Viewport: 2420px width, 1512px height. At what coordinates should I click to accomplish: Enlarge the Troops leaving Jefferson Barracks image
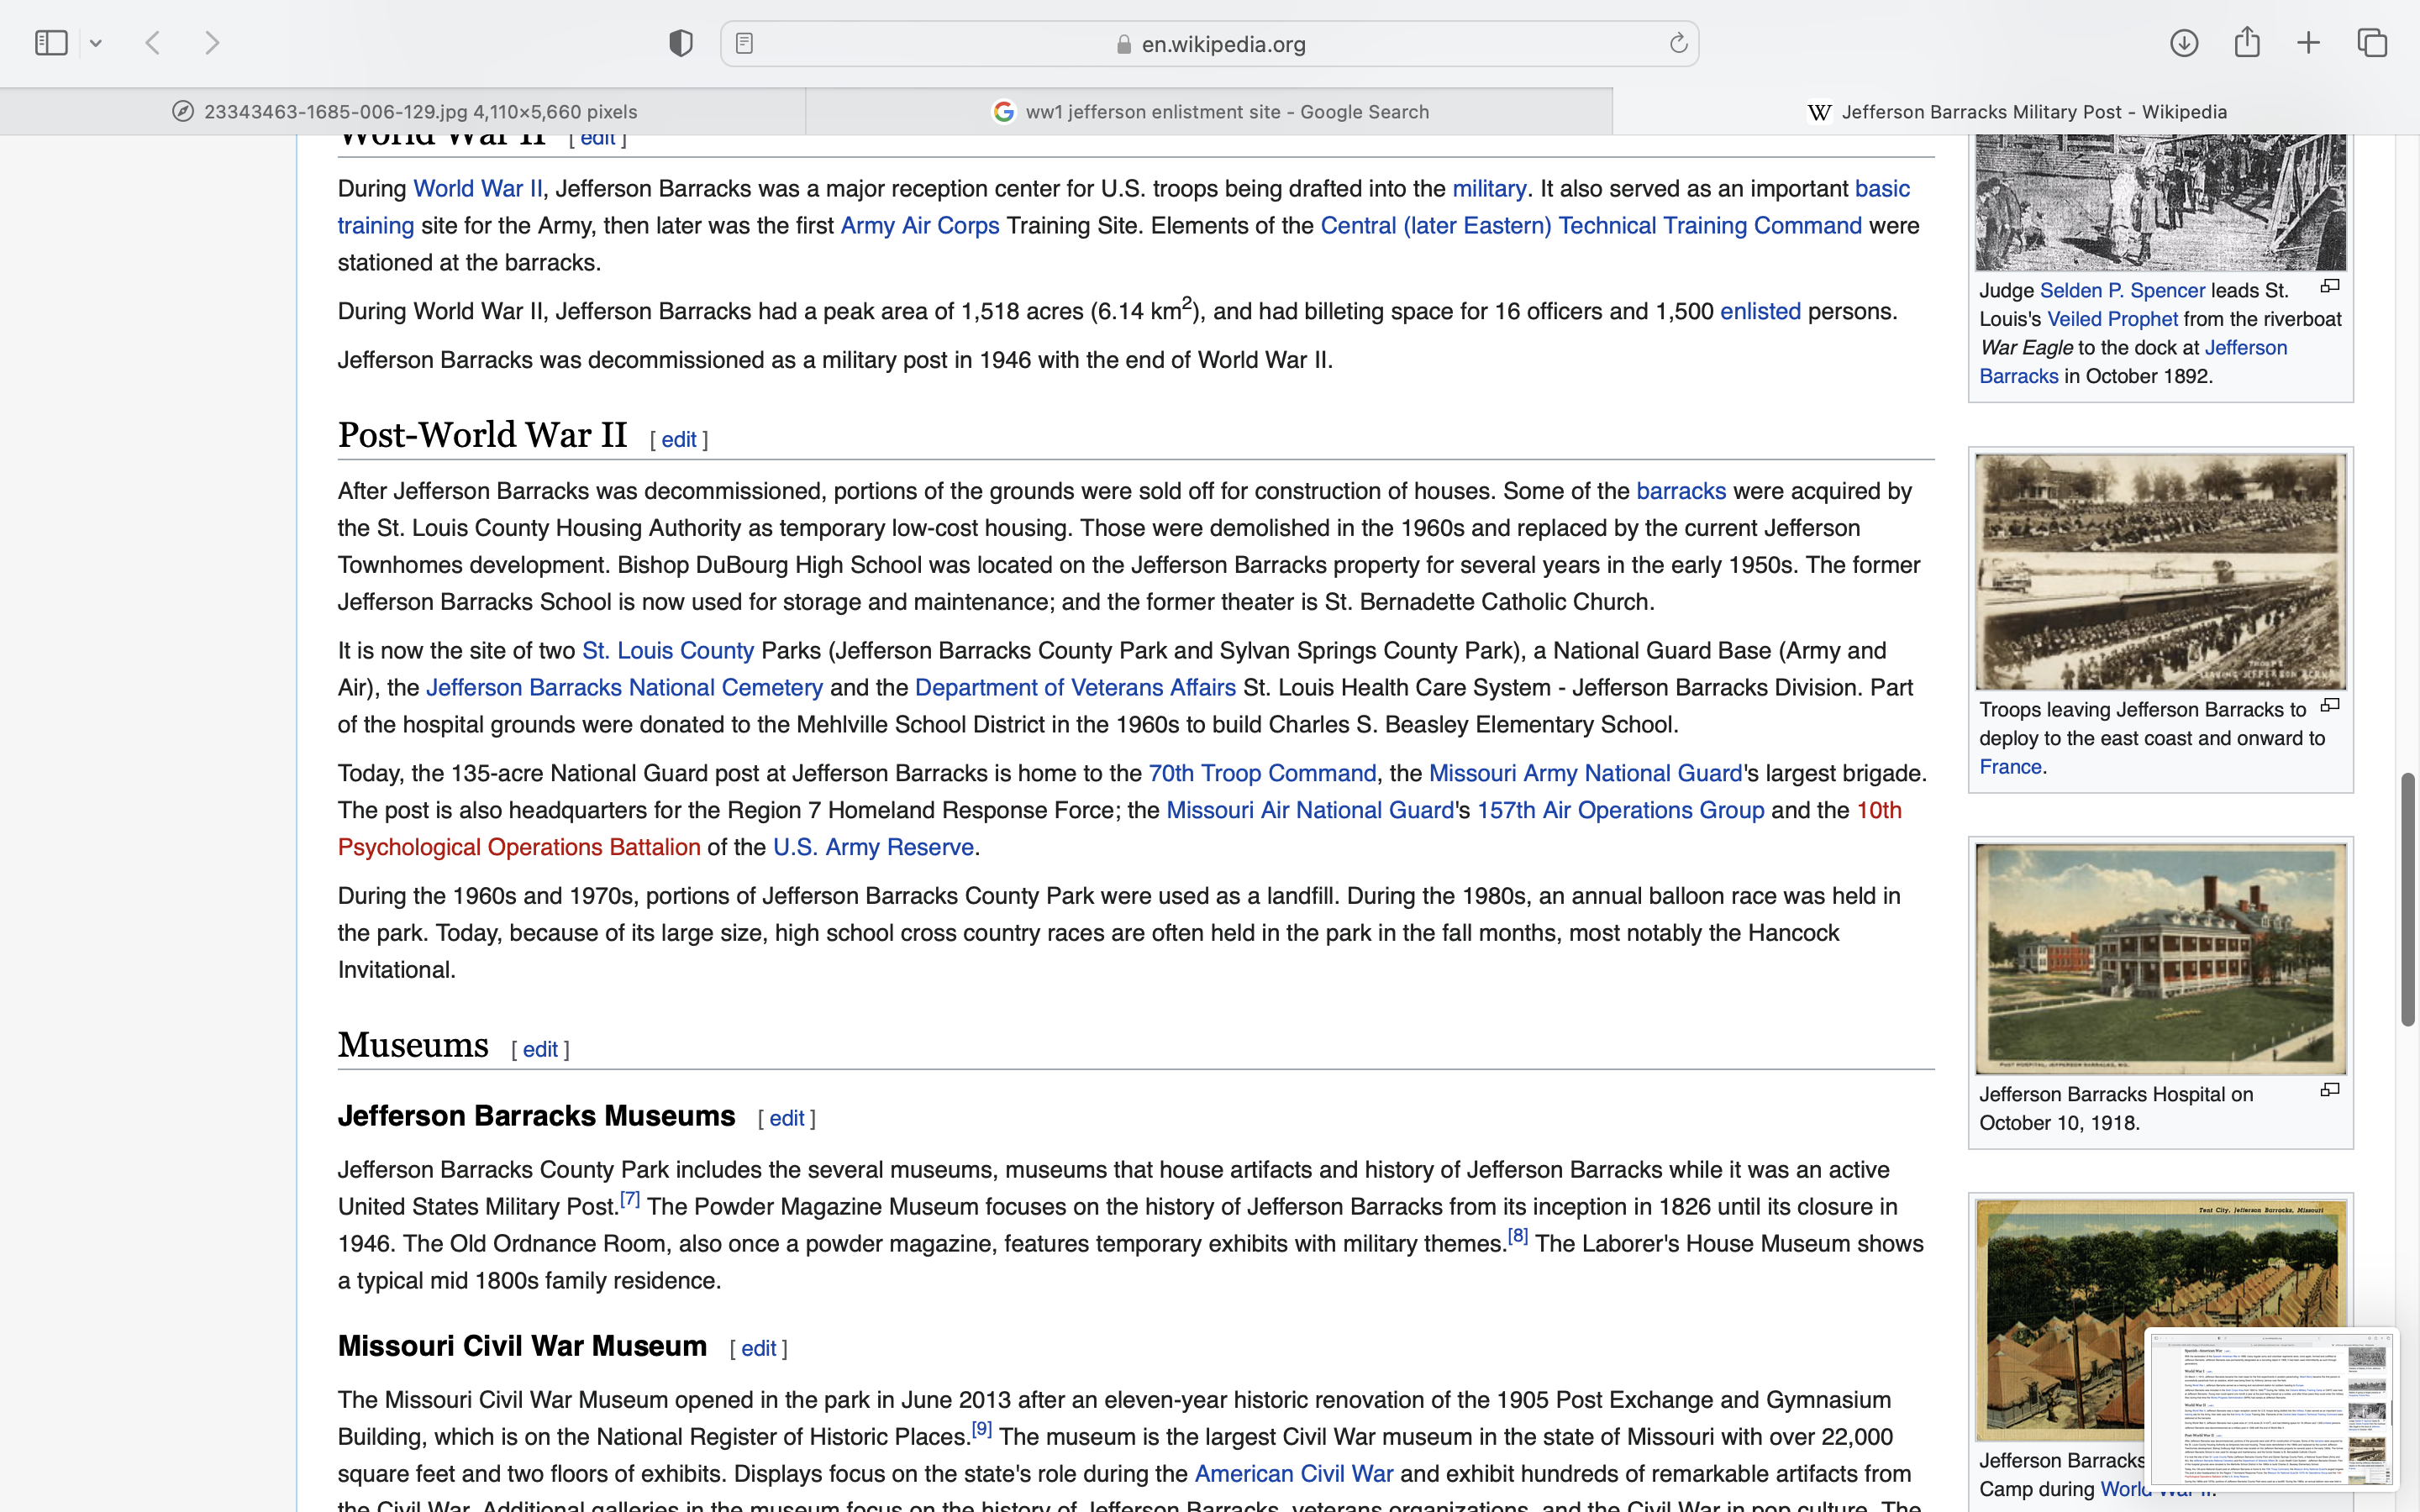click(x=2330, y=706)
